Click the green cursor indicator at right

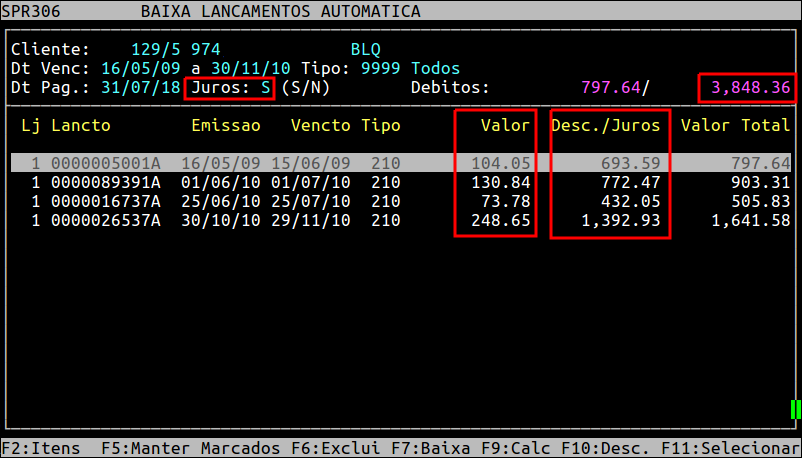pyautogui.click(x=796, y=409)
